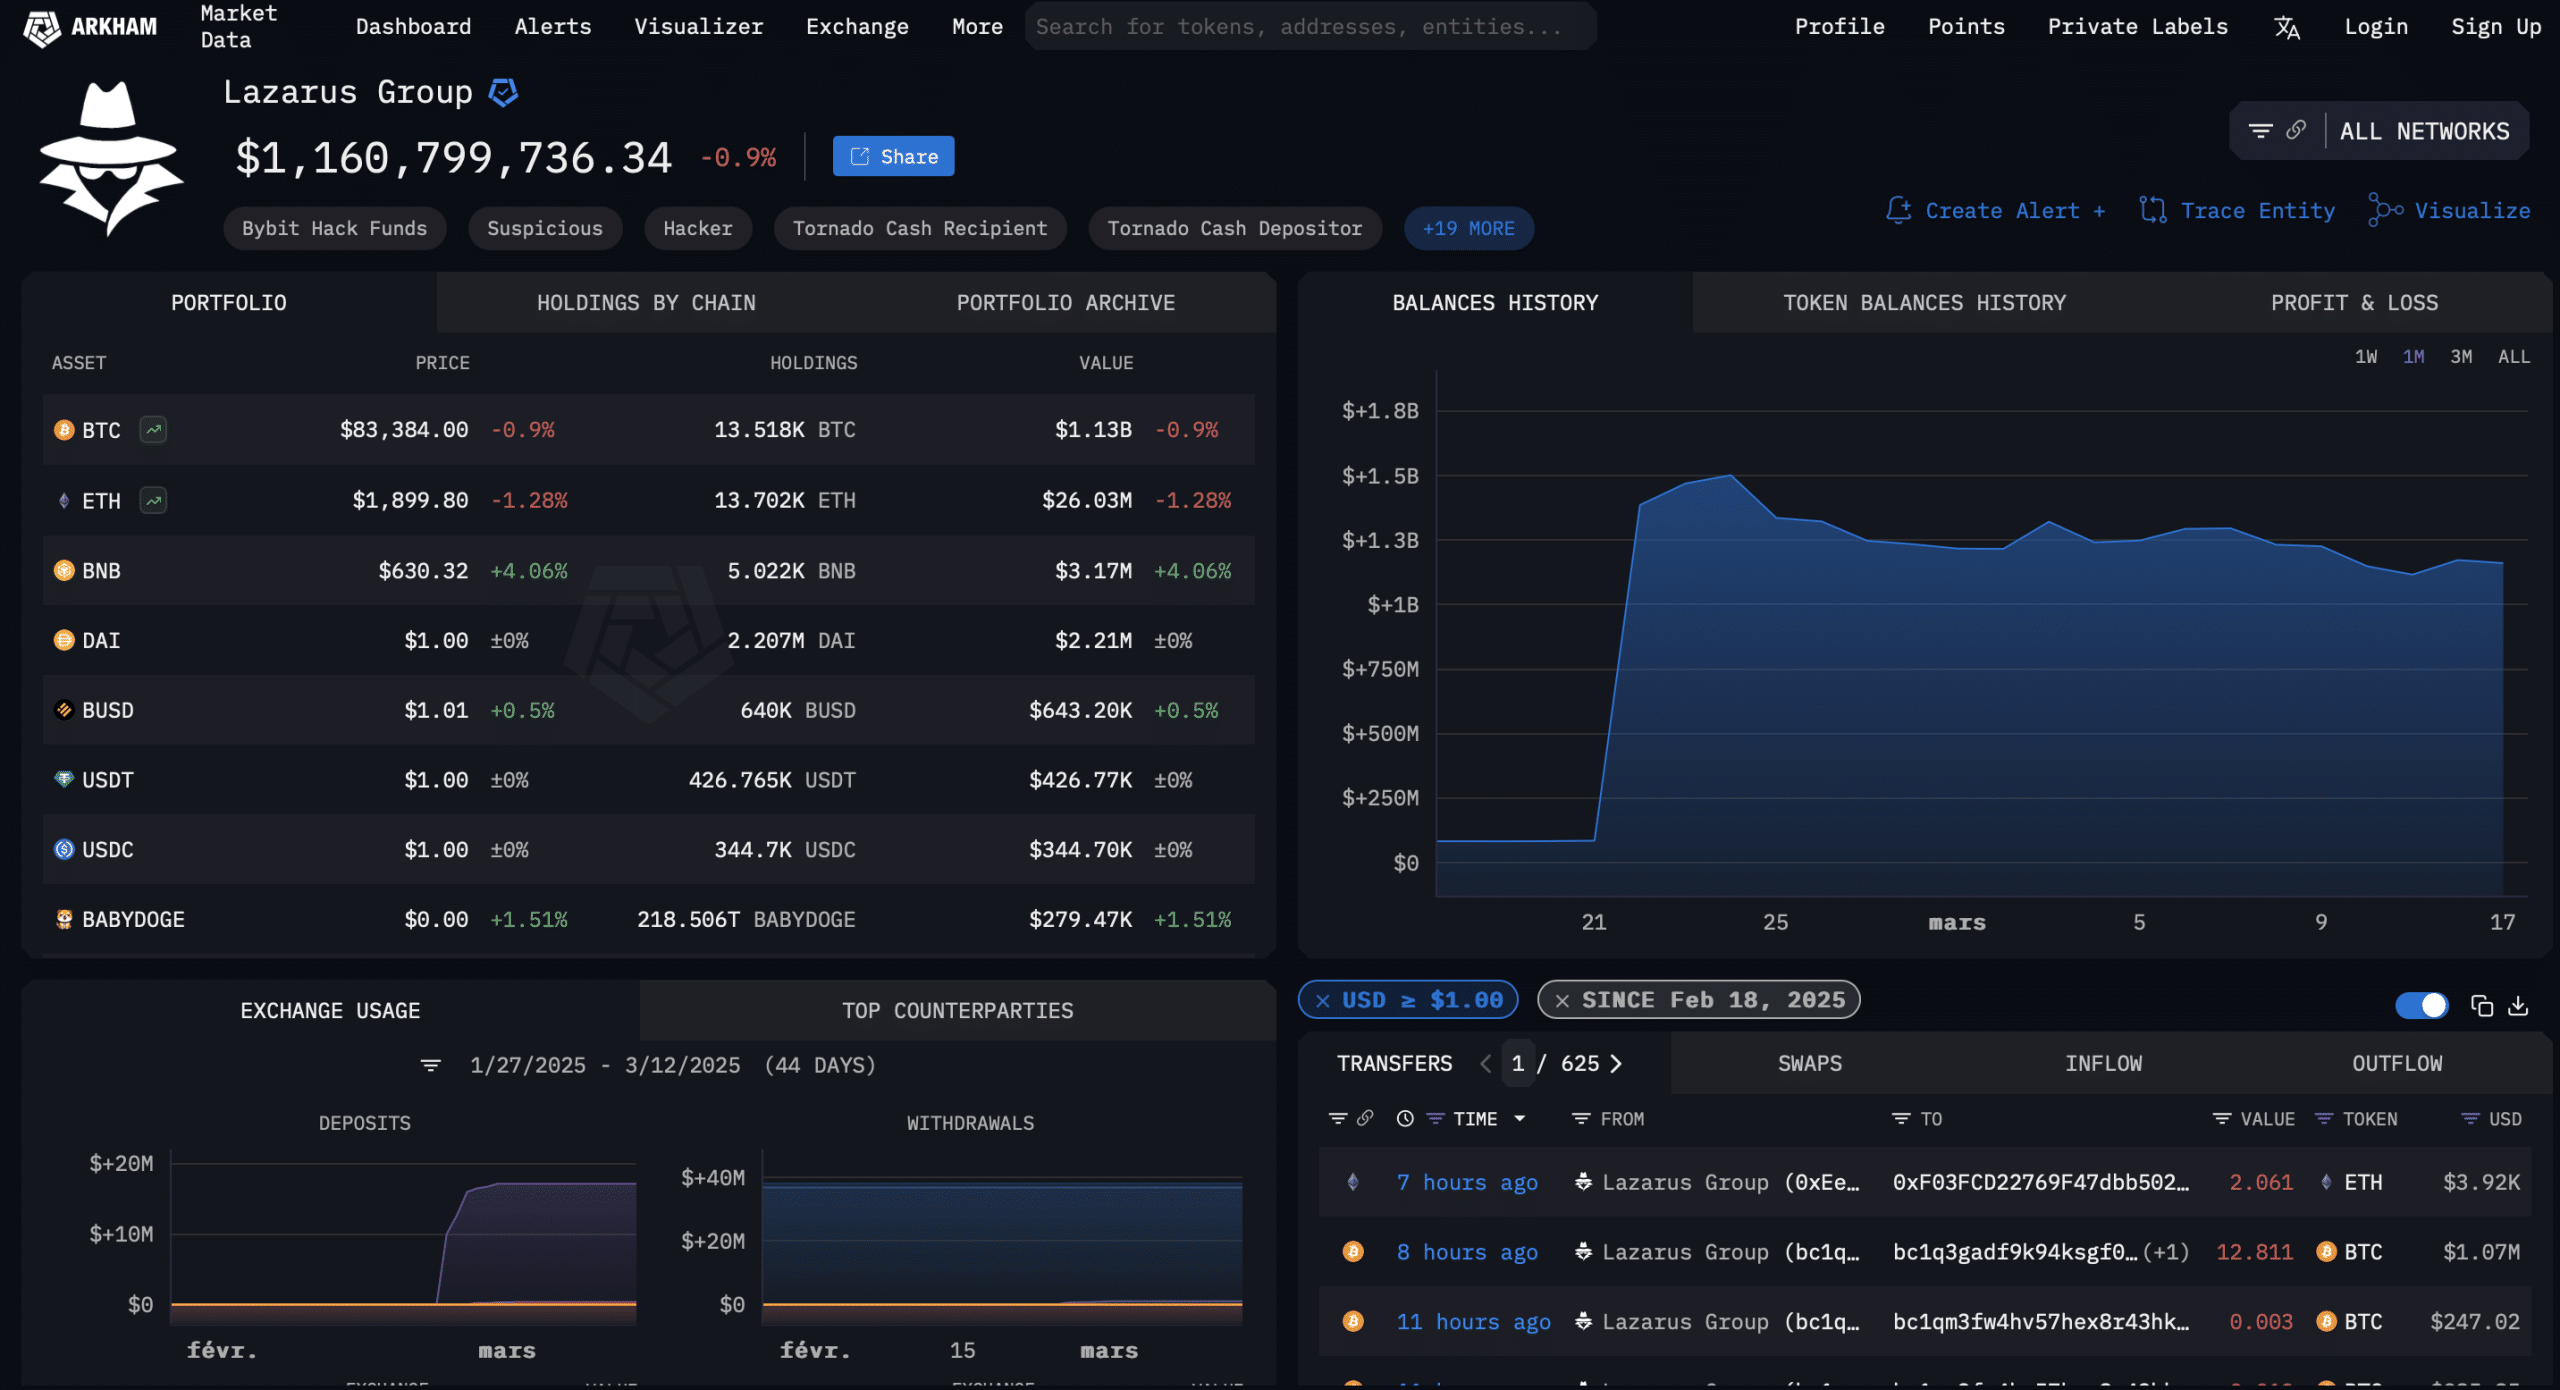Click the chain filter link icon in transfers header
This screenshot has width=2560, height=1390.
tap(1365, 1118)
